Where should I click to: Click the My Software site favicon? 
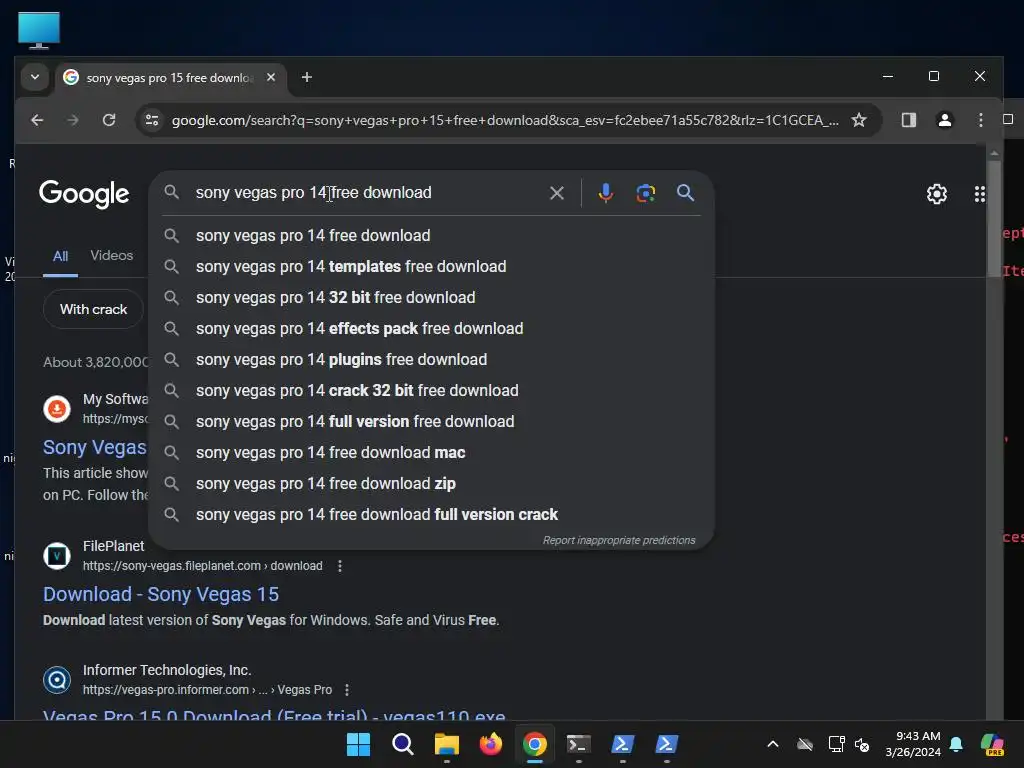point(57,409)
